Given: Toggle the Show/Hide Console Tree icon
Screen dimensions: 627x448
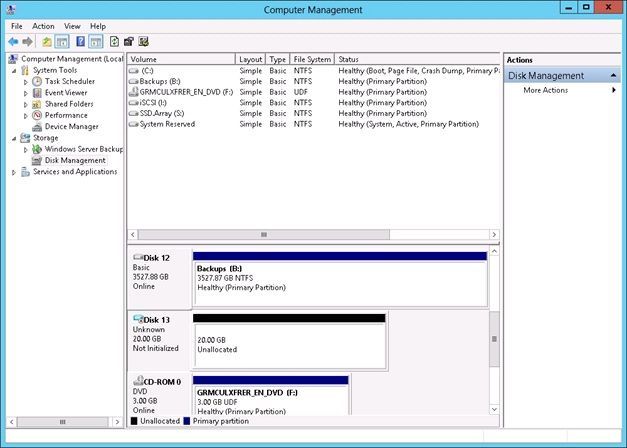Looking at the screenshot, I should point(62,42).
